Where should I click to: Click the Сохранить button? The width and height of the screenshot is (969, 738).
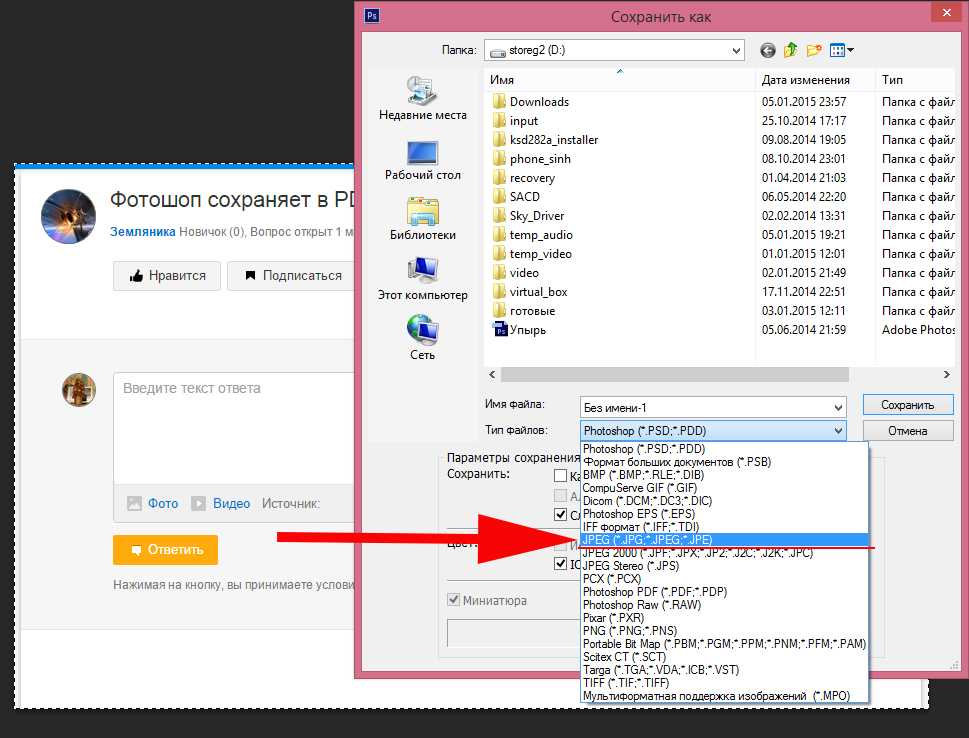click(908, 405)
